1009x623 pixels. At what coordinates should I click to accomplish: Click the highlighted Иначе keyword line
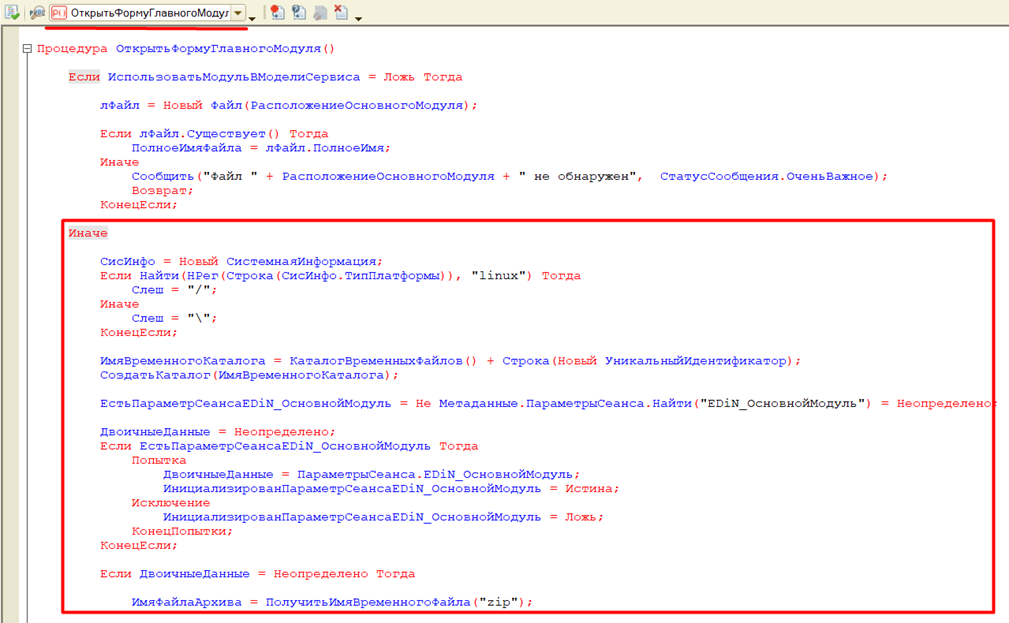[x=88, y=233]
